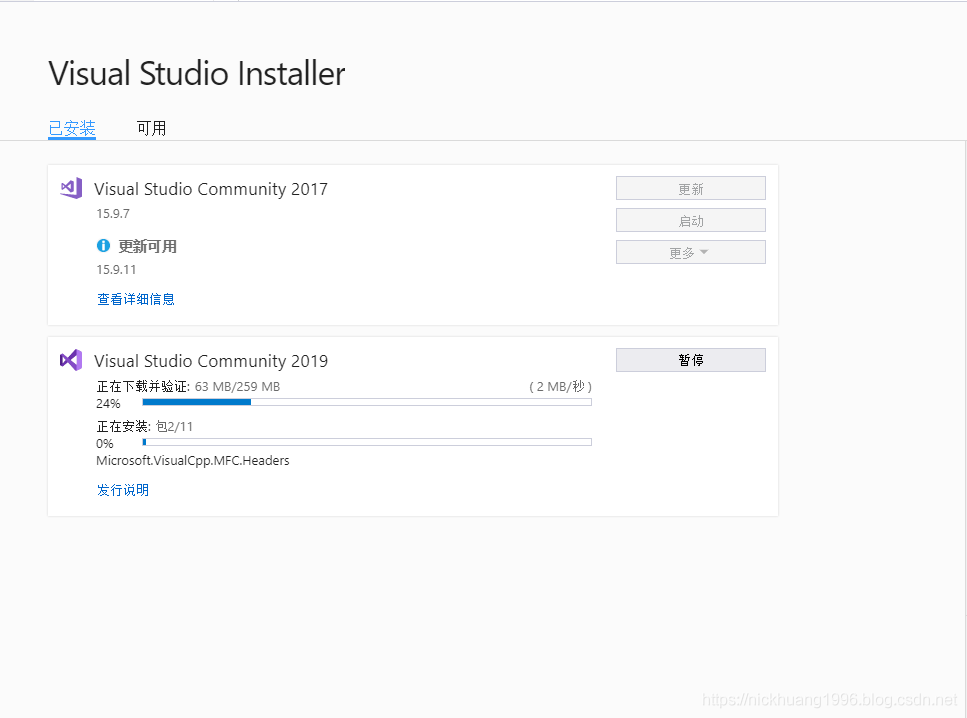Click the 更新可用 update notice text
Screen dimensions: 967x718
tap(148, 246)
